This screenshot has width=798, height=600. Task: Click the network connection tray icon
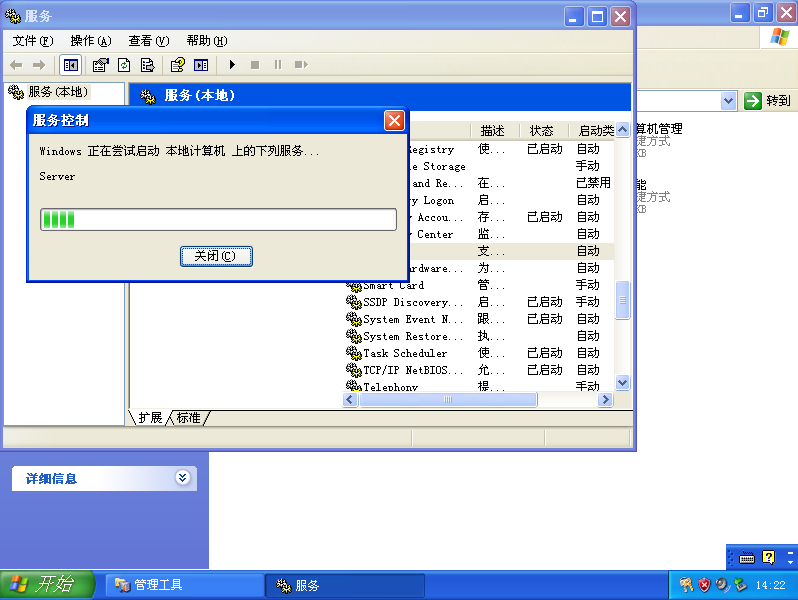(740, 585)
